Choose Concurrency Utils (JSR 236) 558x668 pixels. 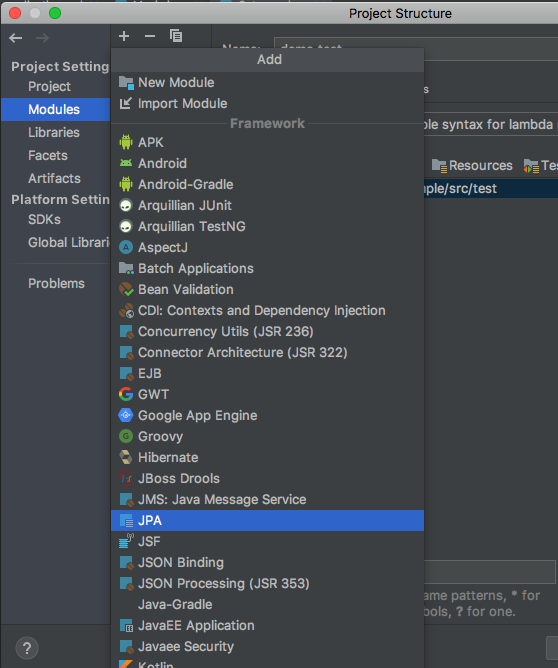tap(267, 331)
